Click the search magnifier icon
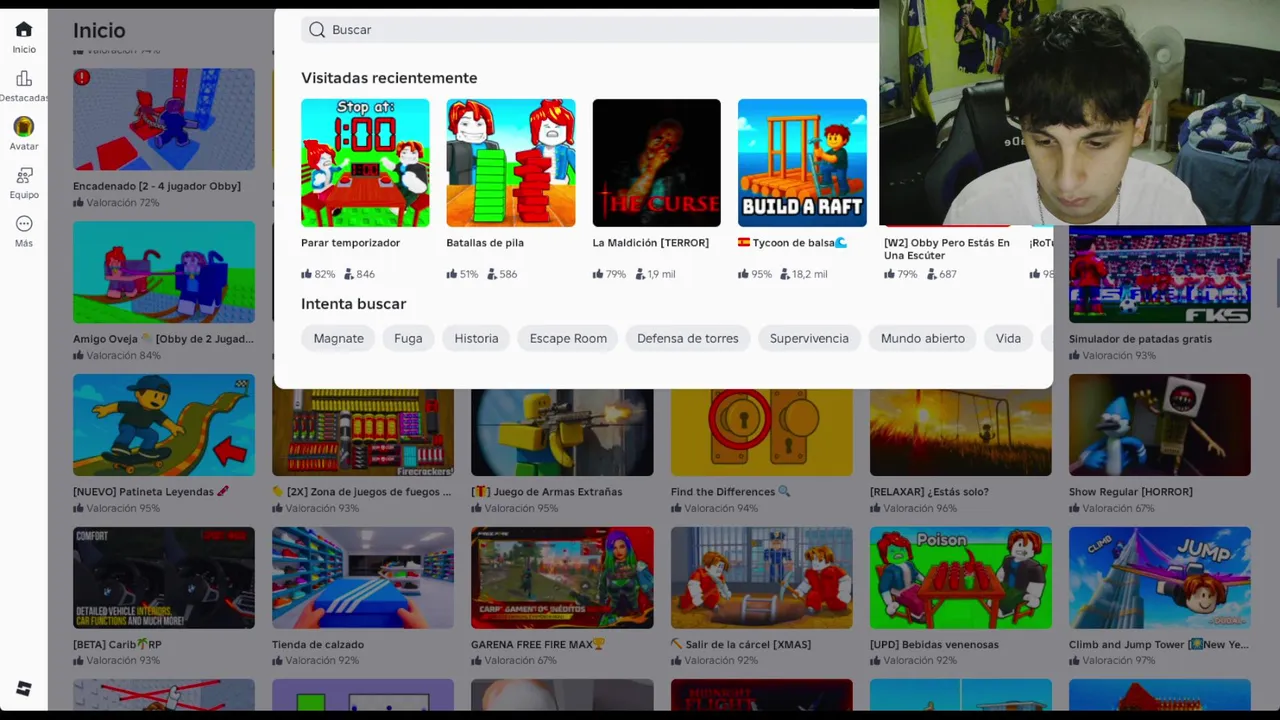This screenshot has width=1280, height=720. (317, 30)
